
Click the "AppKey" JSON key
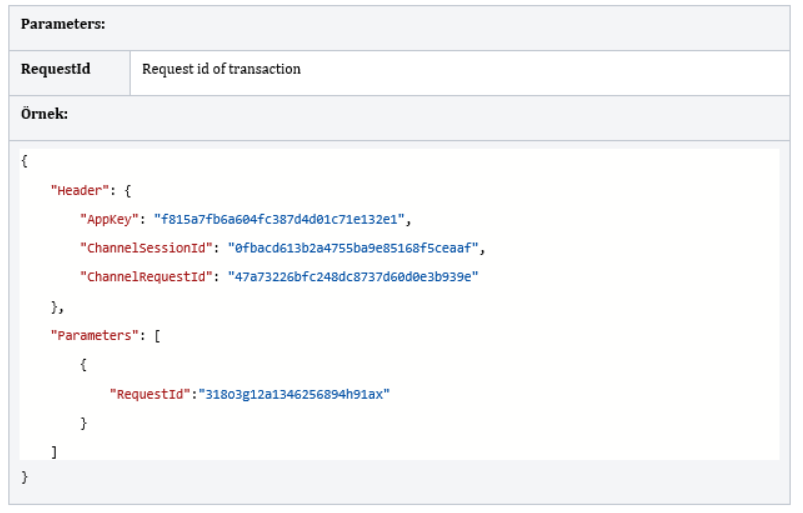click(x=112, y=219)
